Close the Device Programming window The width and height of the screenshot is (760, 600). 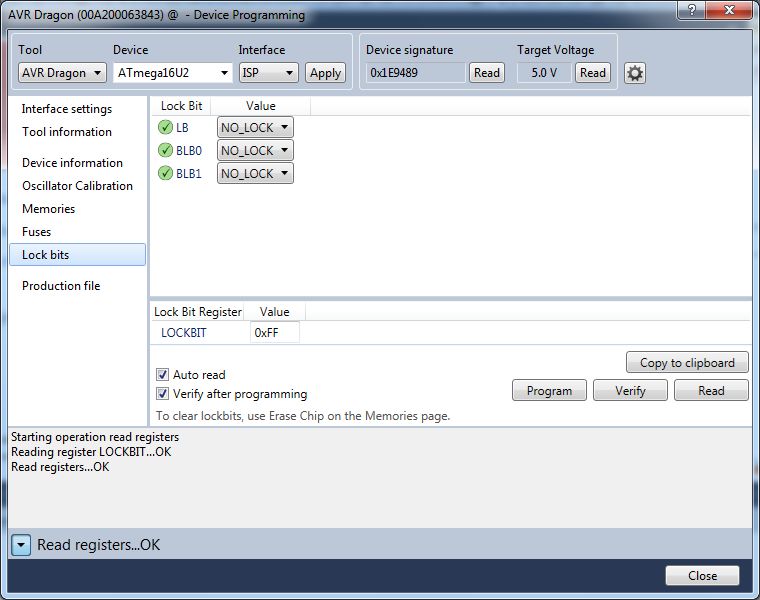(x=728, y=10)
